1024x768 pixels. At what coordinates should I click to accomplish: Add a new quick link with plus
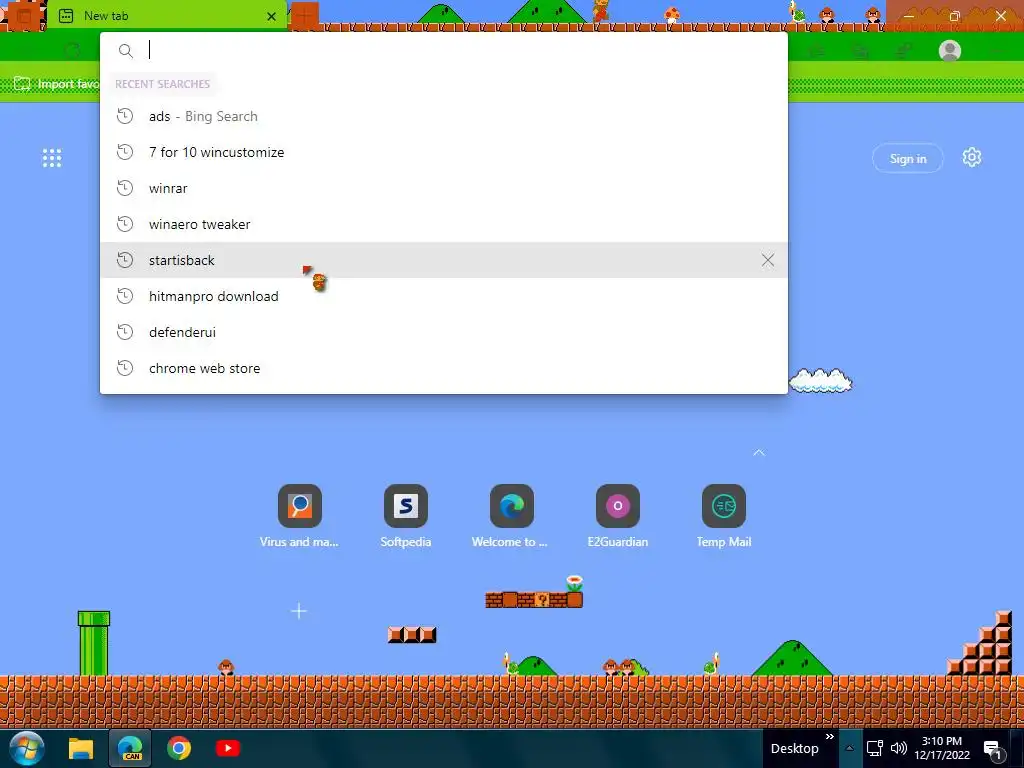[x=298, y=611]
